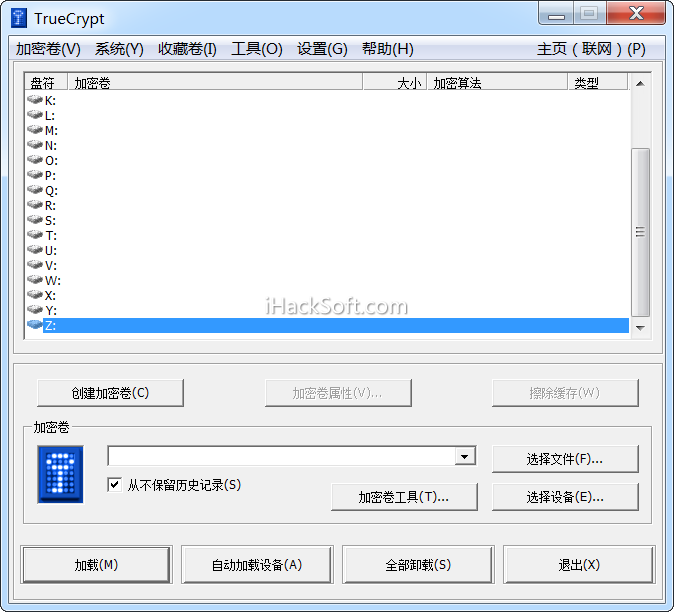Click 自动加载设备(A) button
The image size is (674, 612).
pyautogui.click(x=257, y=565)
